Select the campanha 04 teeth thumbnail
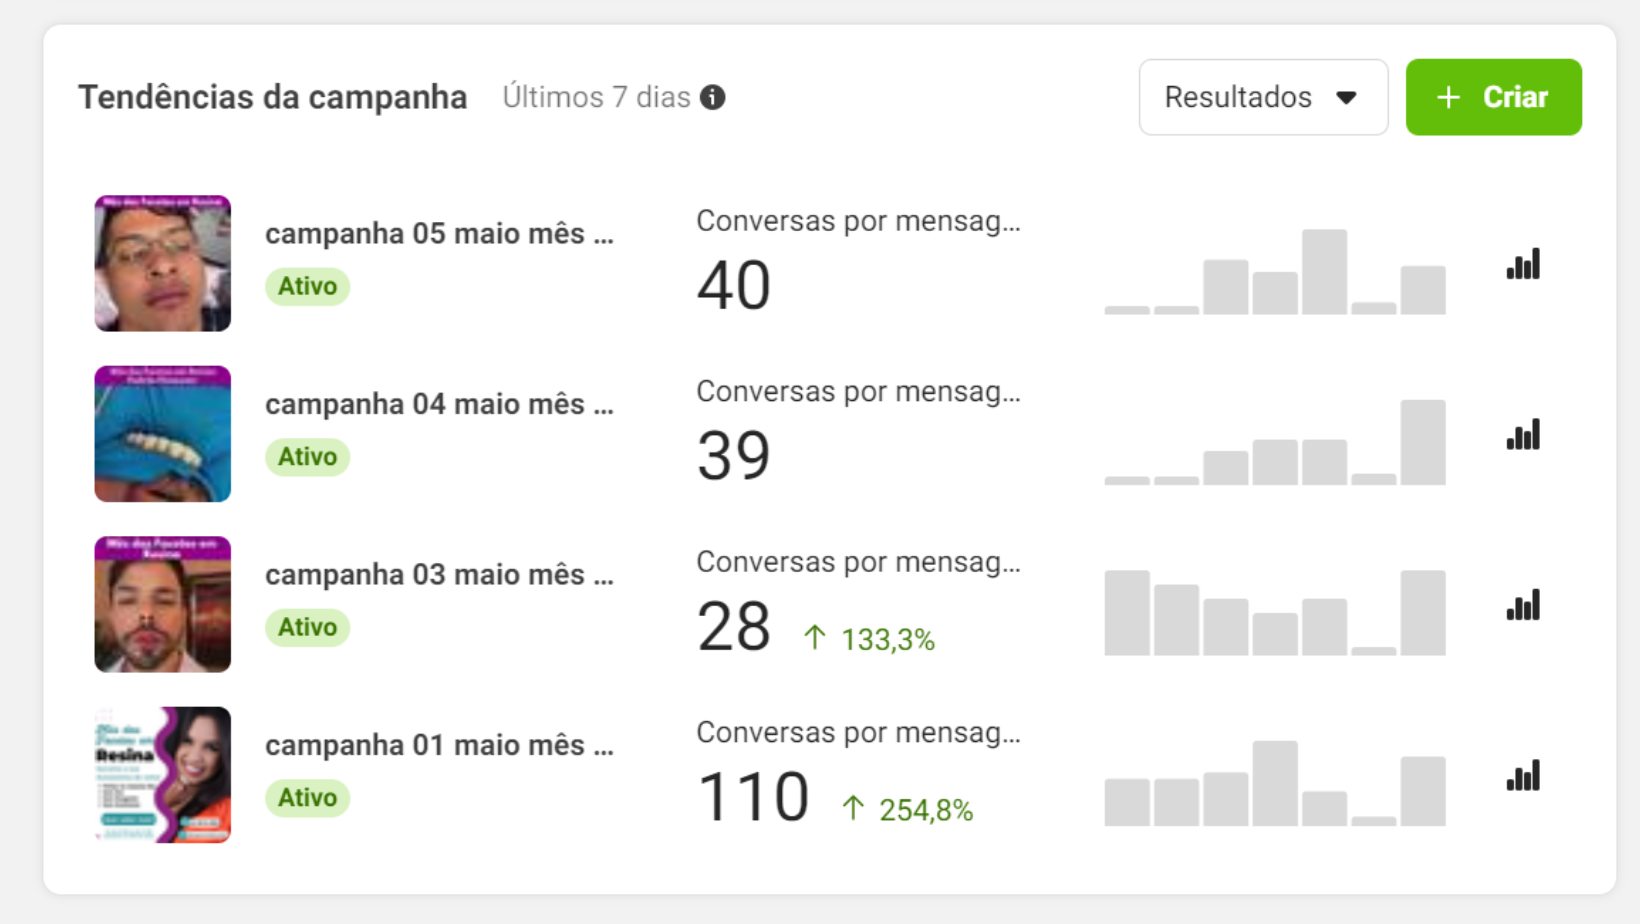This screenshot has height=924, width=1640. (163, 434)
